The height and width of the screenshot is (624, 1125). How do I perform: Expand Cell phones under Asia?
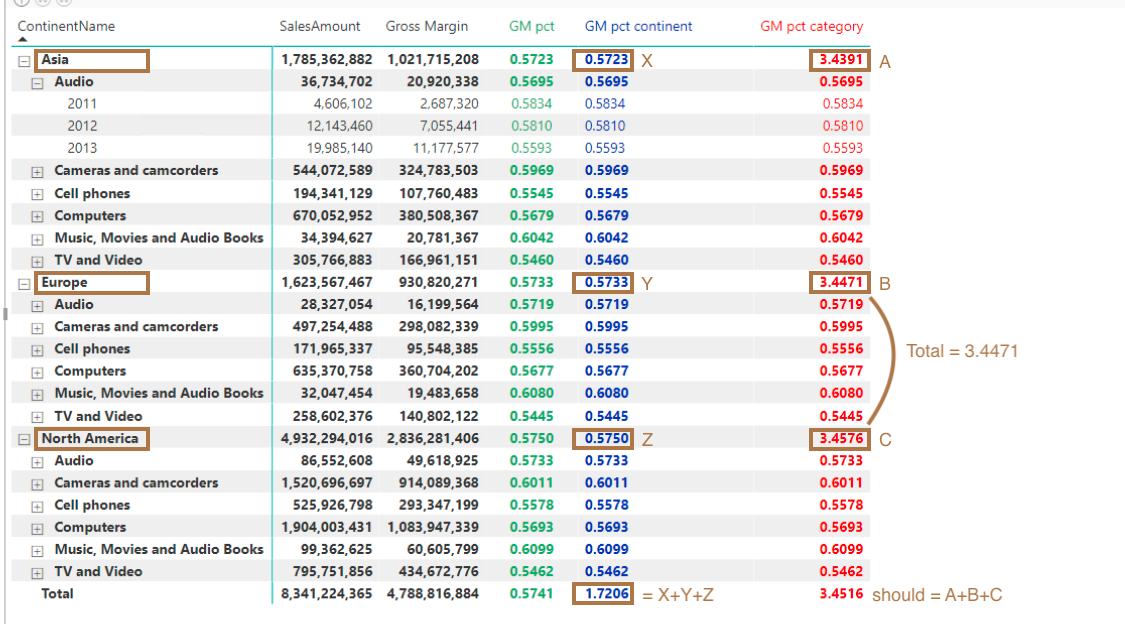click(x=37, y=194)
